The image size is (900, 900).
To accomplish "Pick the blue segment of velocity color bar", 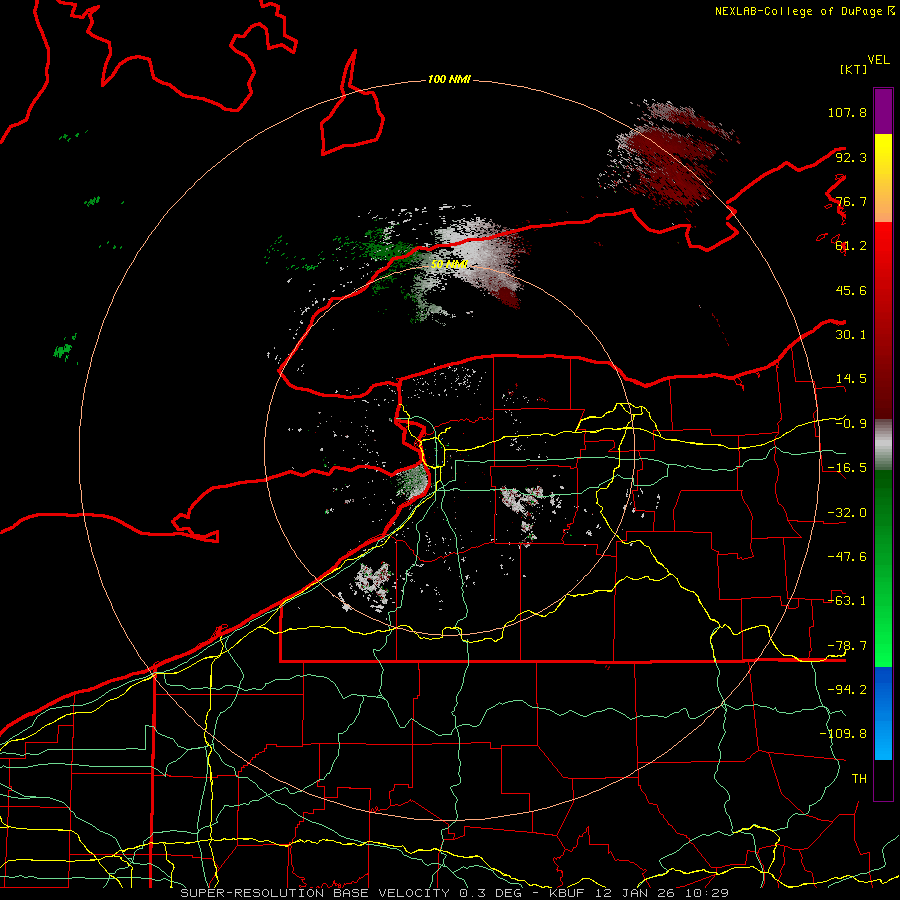I will pyautogui.click(x=883, y=713).
